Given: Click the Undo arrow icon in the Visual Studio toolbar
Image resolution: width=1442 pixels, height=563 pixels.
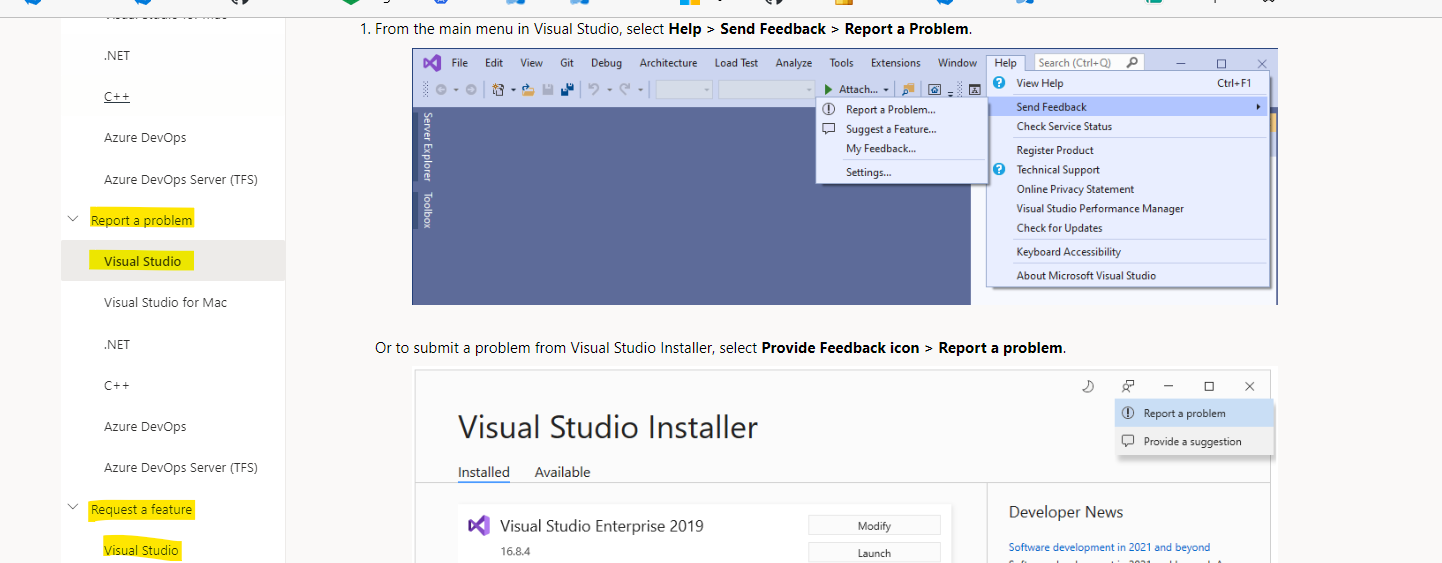Looking at the screenshot, I should 594,89.
